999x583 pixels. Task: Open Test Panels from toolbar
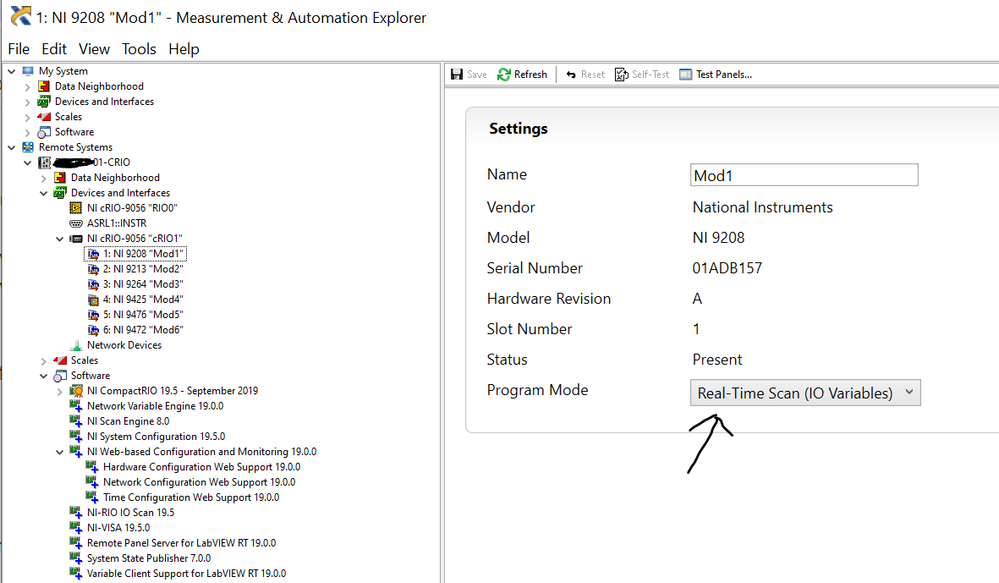coord(686,75)
